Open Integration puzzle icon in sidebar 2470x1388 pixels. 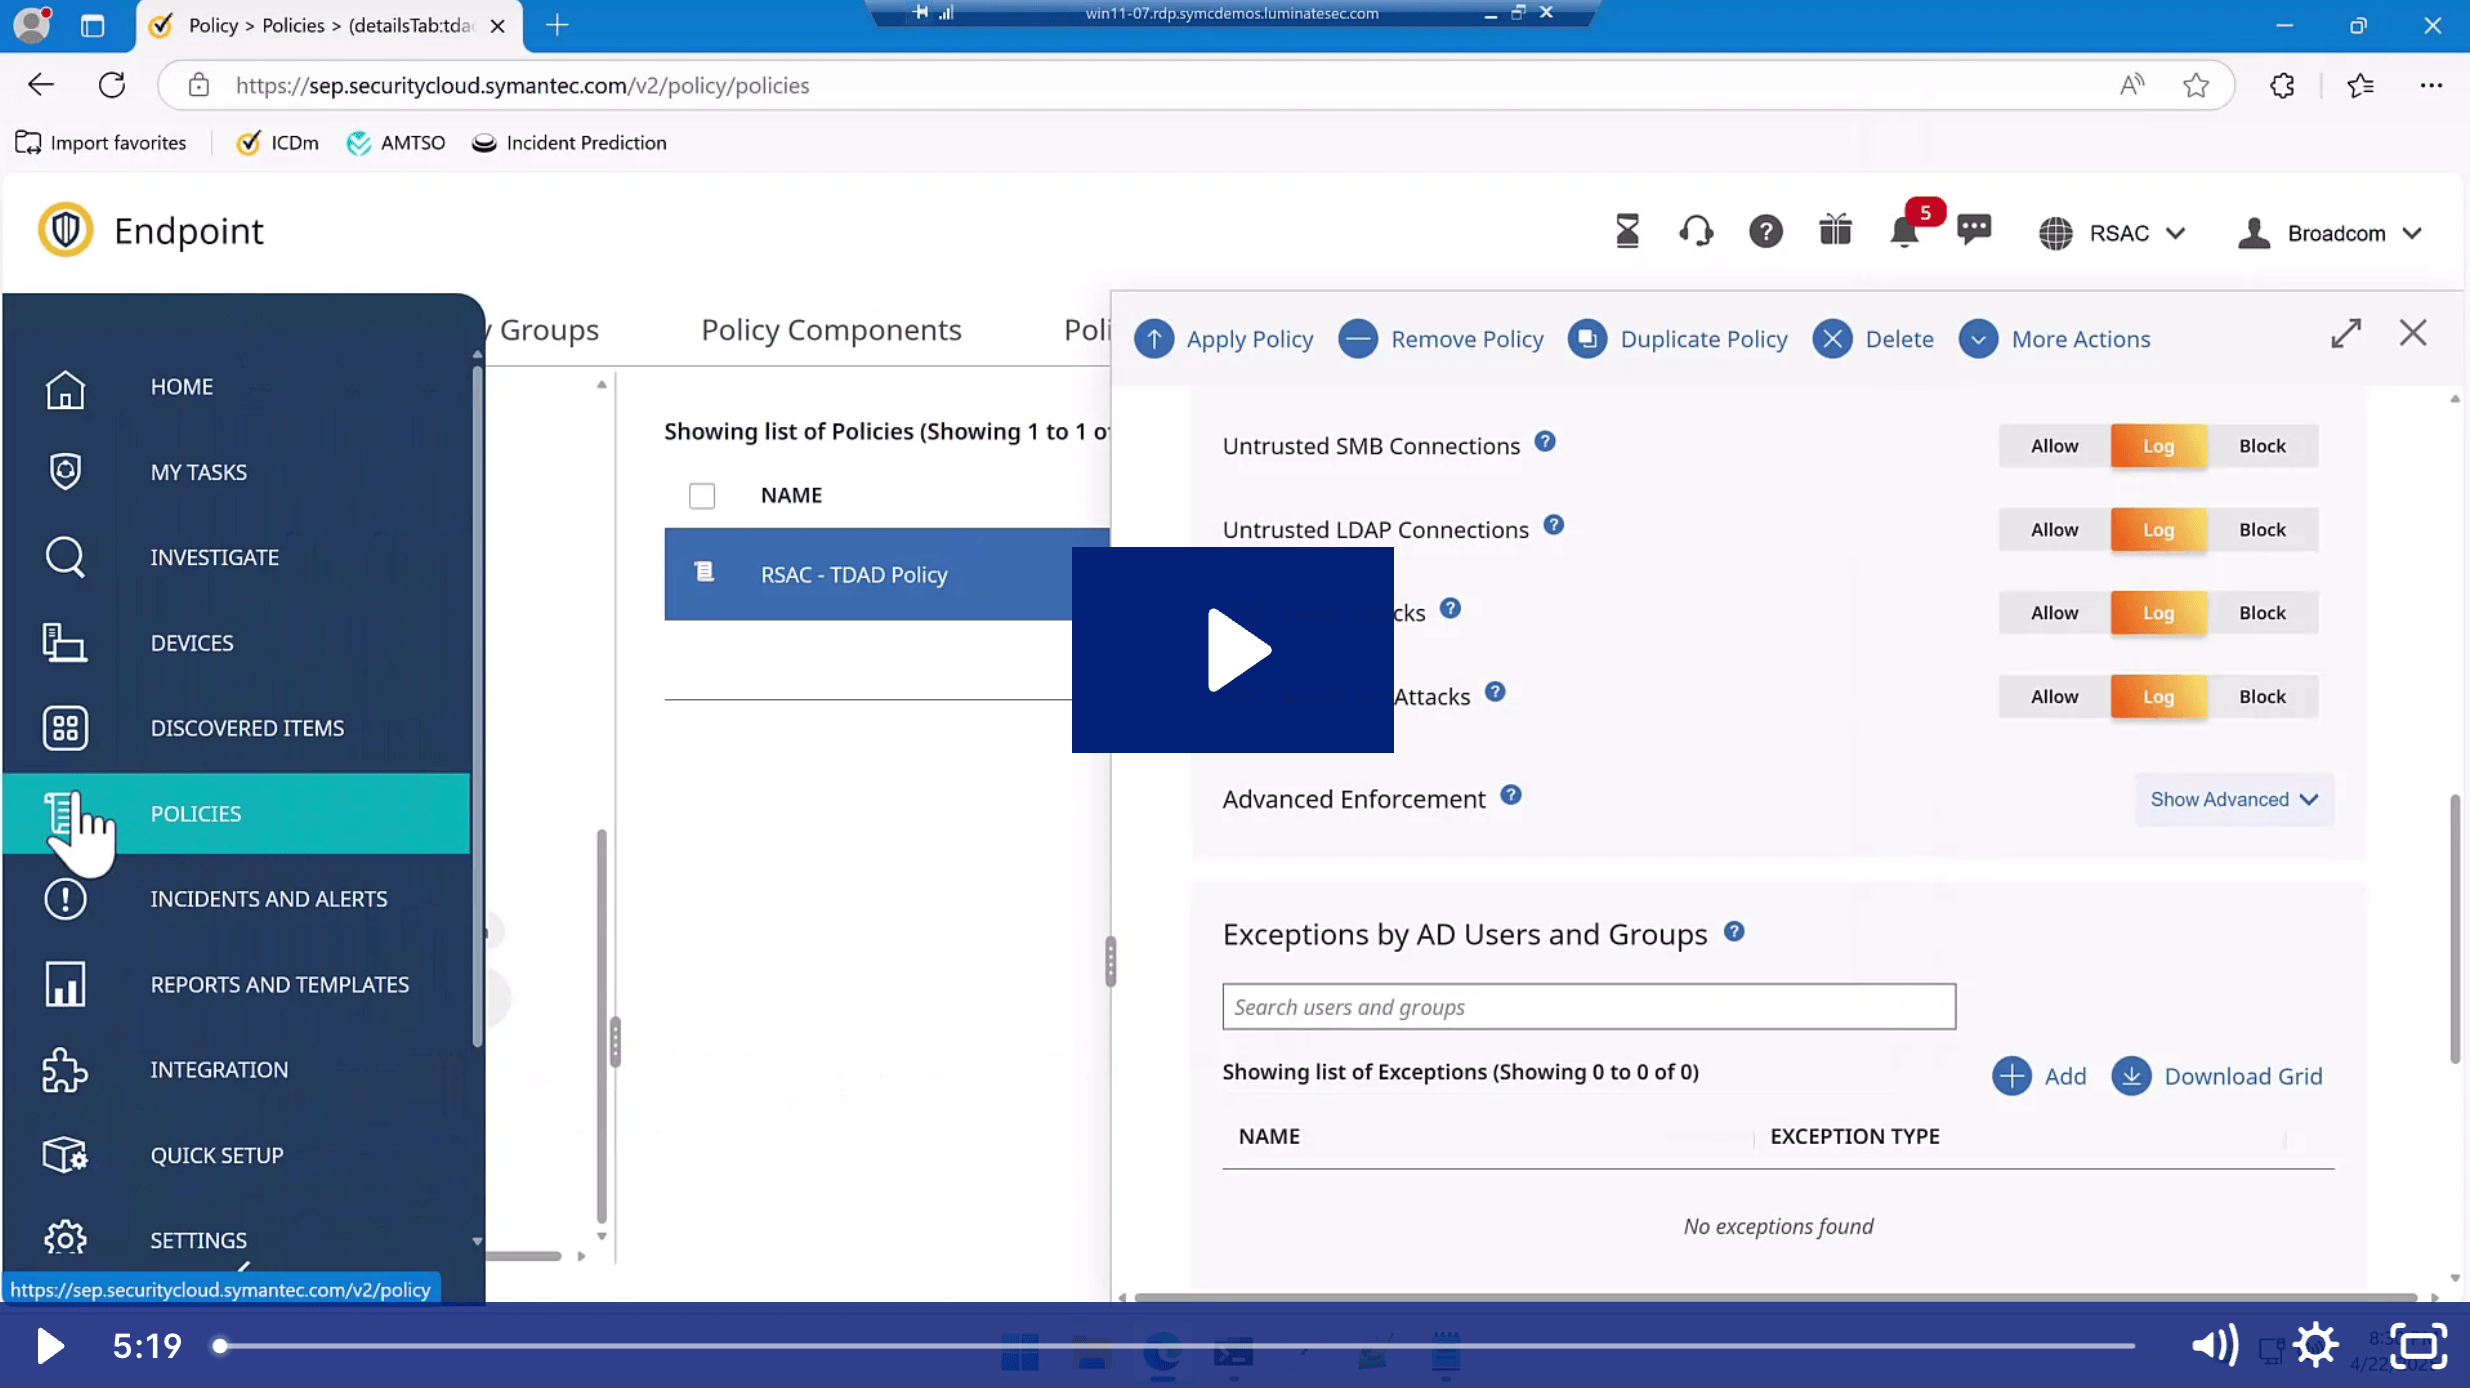[65, 1070]
